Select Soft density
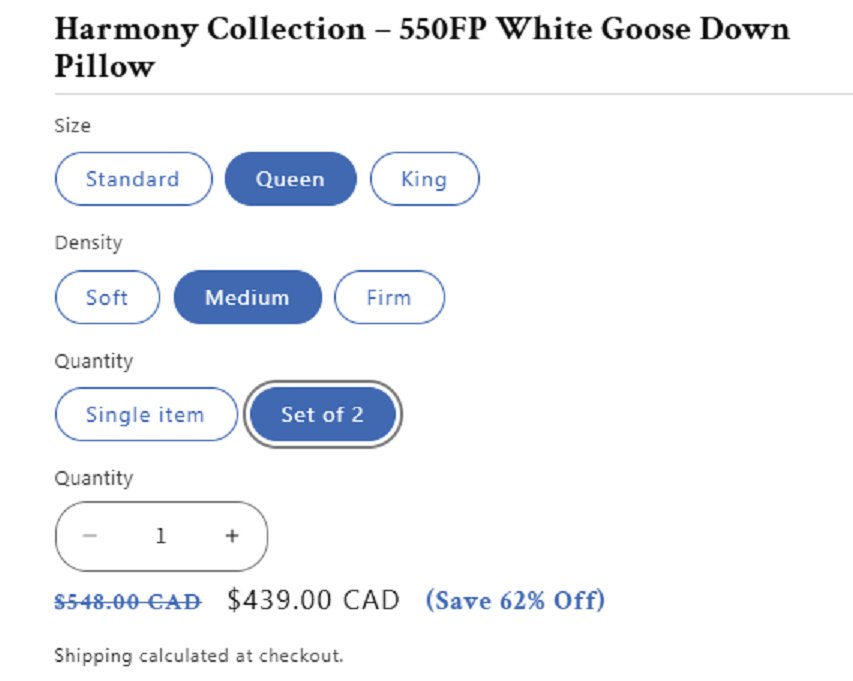This screenshot has height=681, width=853. (107, 297)
